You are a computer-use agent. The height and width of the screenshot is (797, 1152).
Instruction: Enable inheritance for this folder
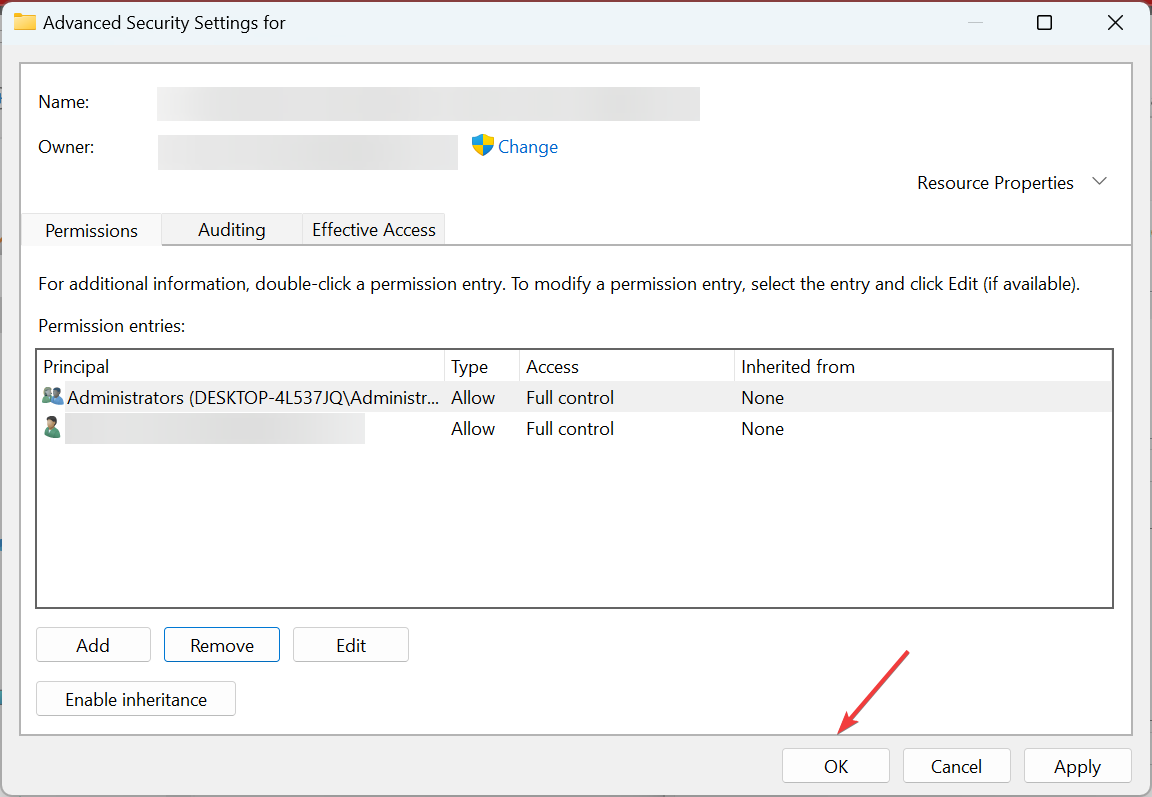click(136, 700)
